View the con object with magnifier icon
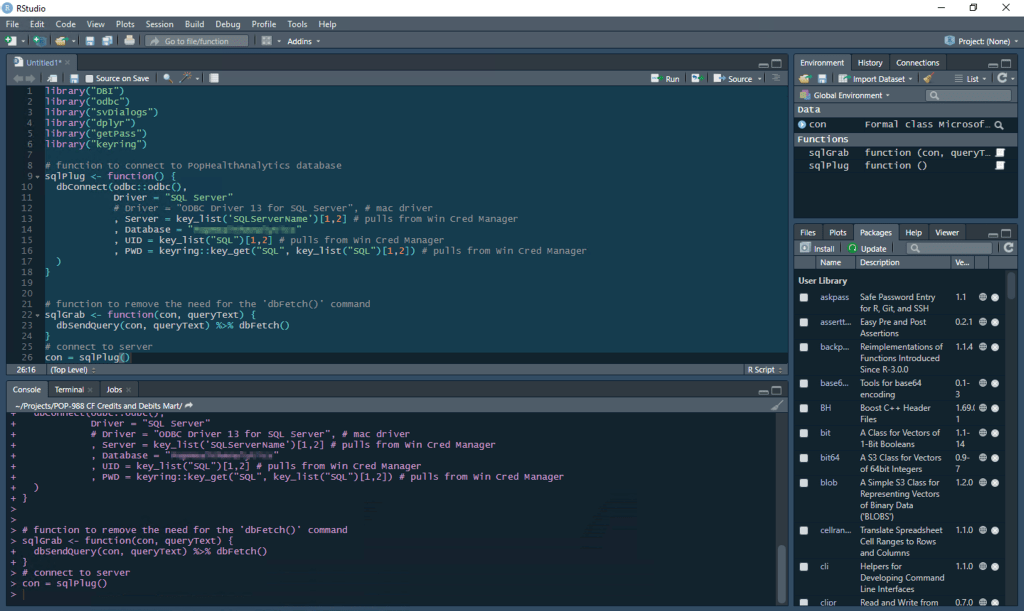This screenshot has width=1024, height=611. (x=998, y=125)
